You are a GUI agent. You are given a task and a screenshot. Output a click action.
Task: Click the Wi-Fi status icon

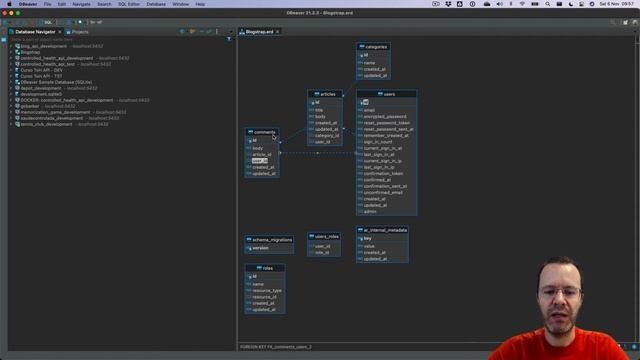pyautogui.click(x=522, y=4)
